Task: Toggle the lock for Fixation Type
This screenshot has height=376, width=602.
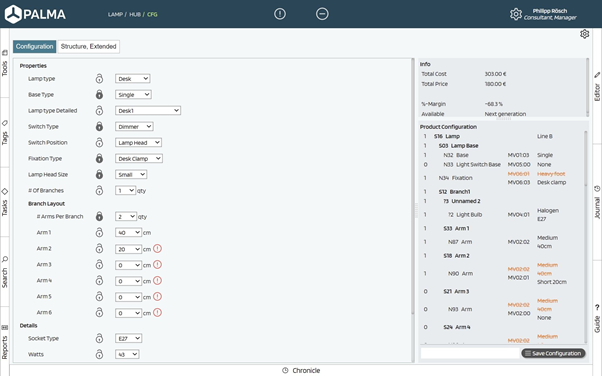Action: point(99,158)
